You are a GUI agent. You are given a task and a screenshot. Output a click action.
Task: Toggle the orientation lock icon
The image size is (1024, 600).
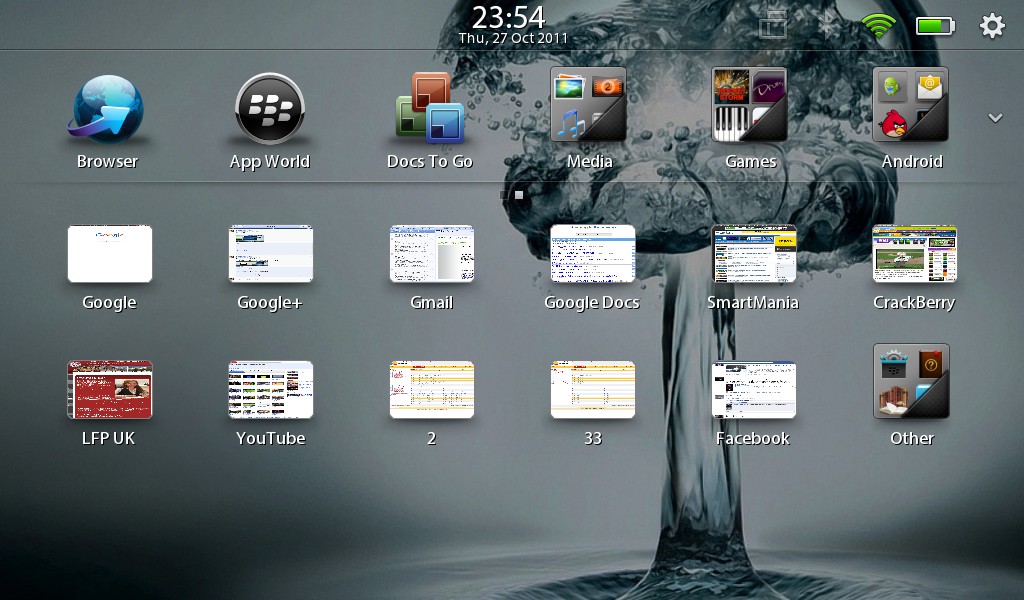point(773,26)
